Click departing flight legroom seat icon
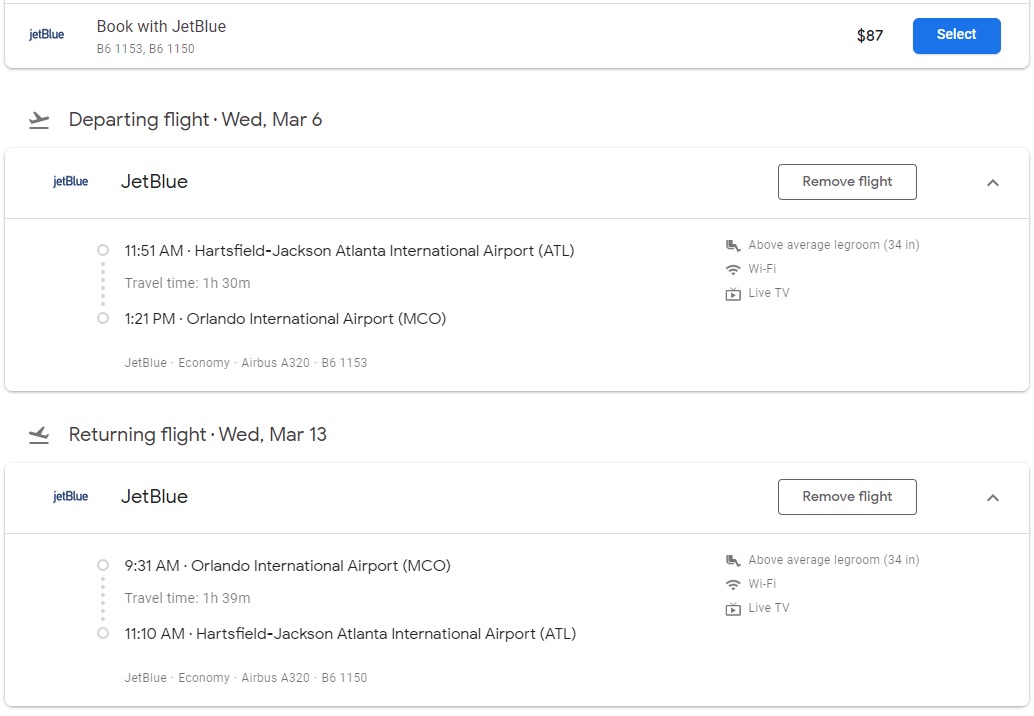 pyautogui.click(x=733, y=245)
